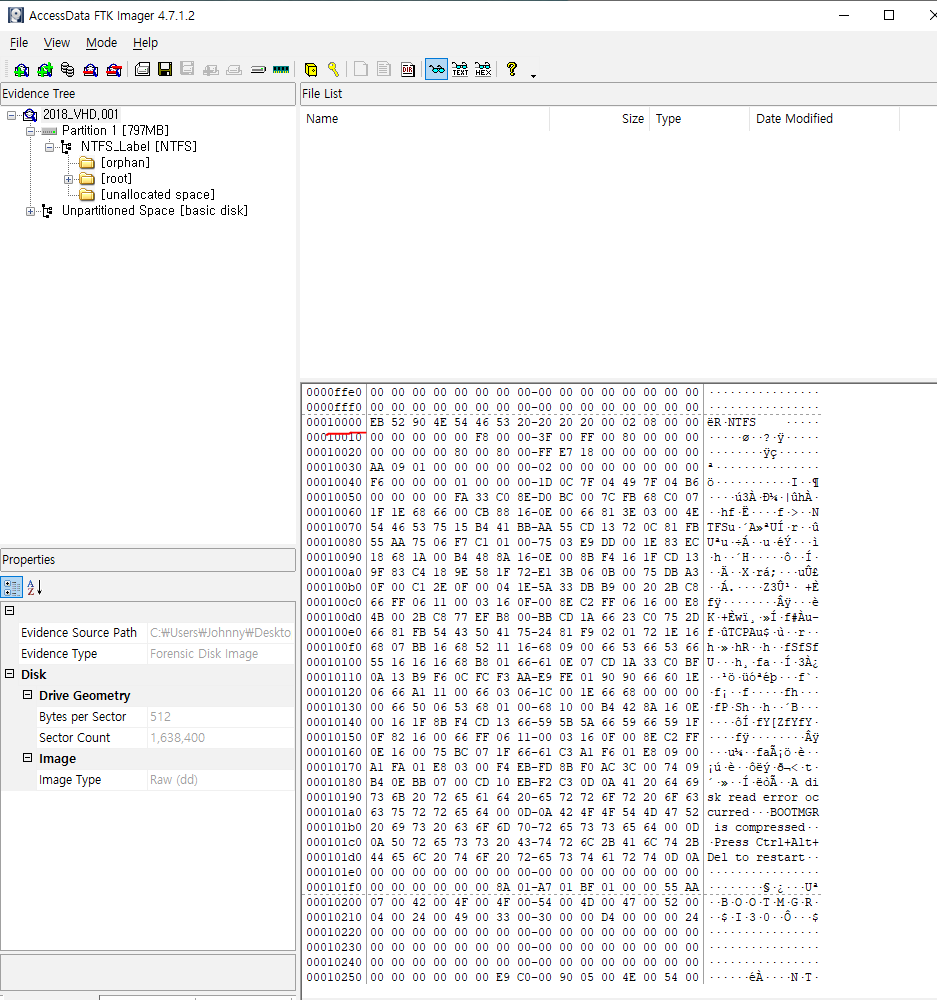The width and height of the screenshot is (937, 1000).
Task: Collapse the top unnamed properties section
Action: [10, 611]
